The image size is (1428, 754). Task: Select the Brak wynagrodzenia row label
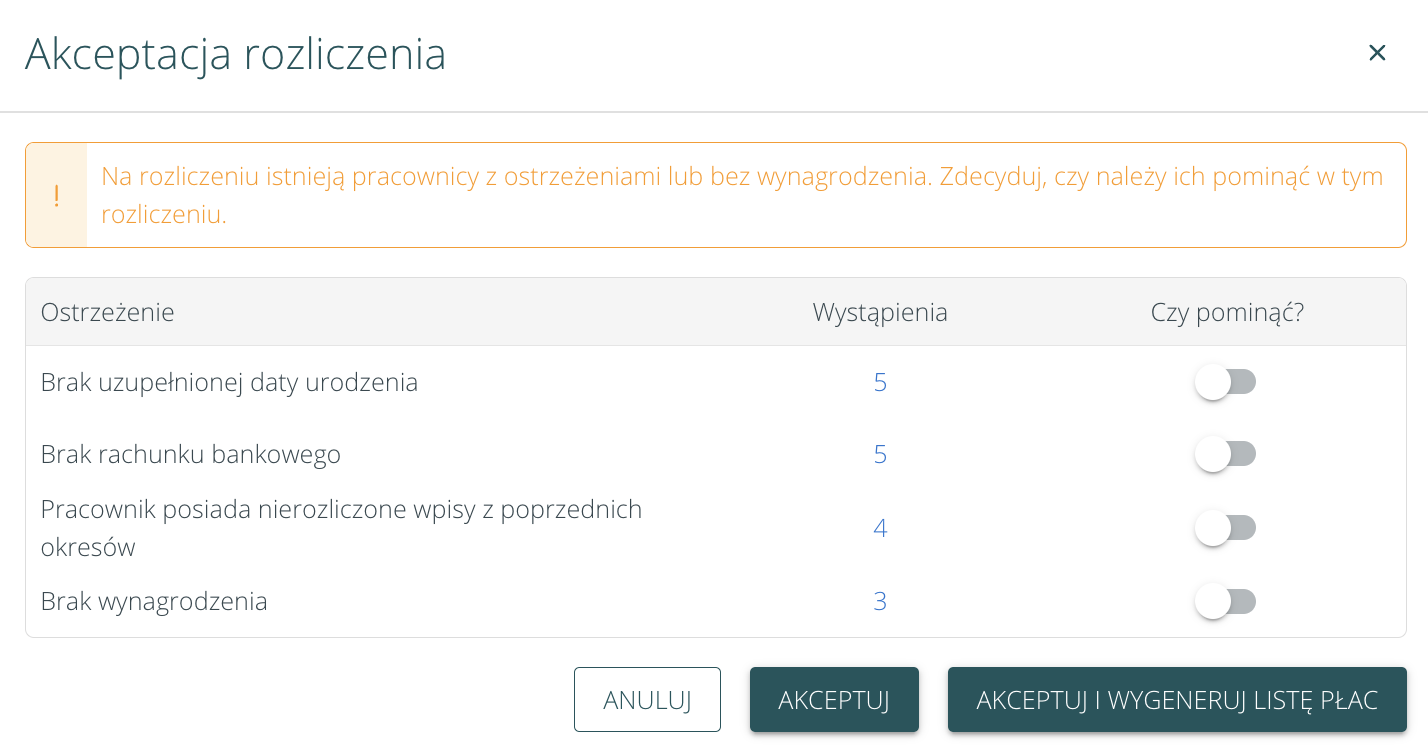click(x=154, y=601)
